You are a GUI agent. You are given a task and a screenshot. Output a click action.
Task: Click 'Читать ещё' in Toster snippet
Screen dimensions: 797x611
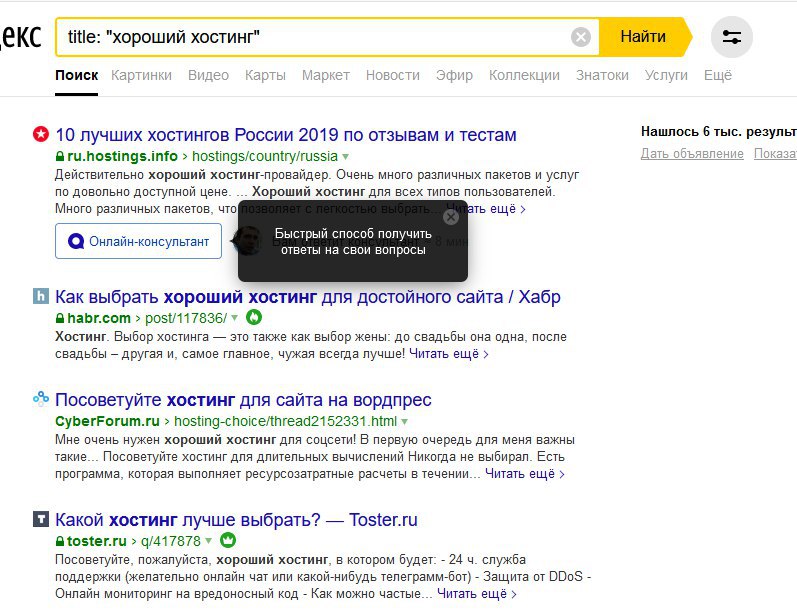(x=477, y=594)
